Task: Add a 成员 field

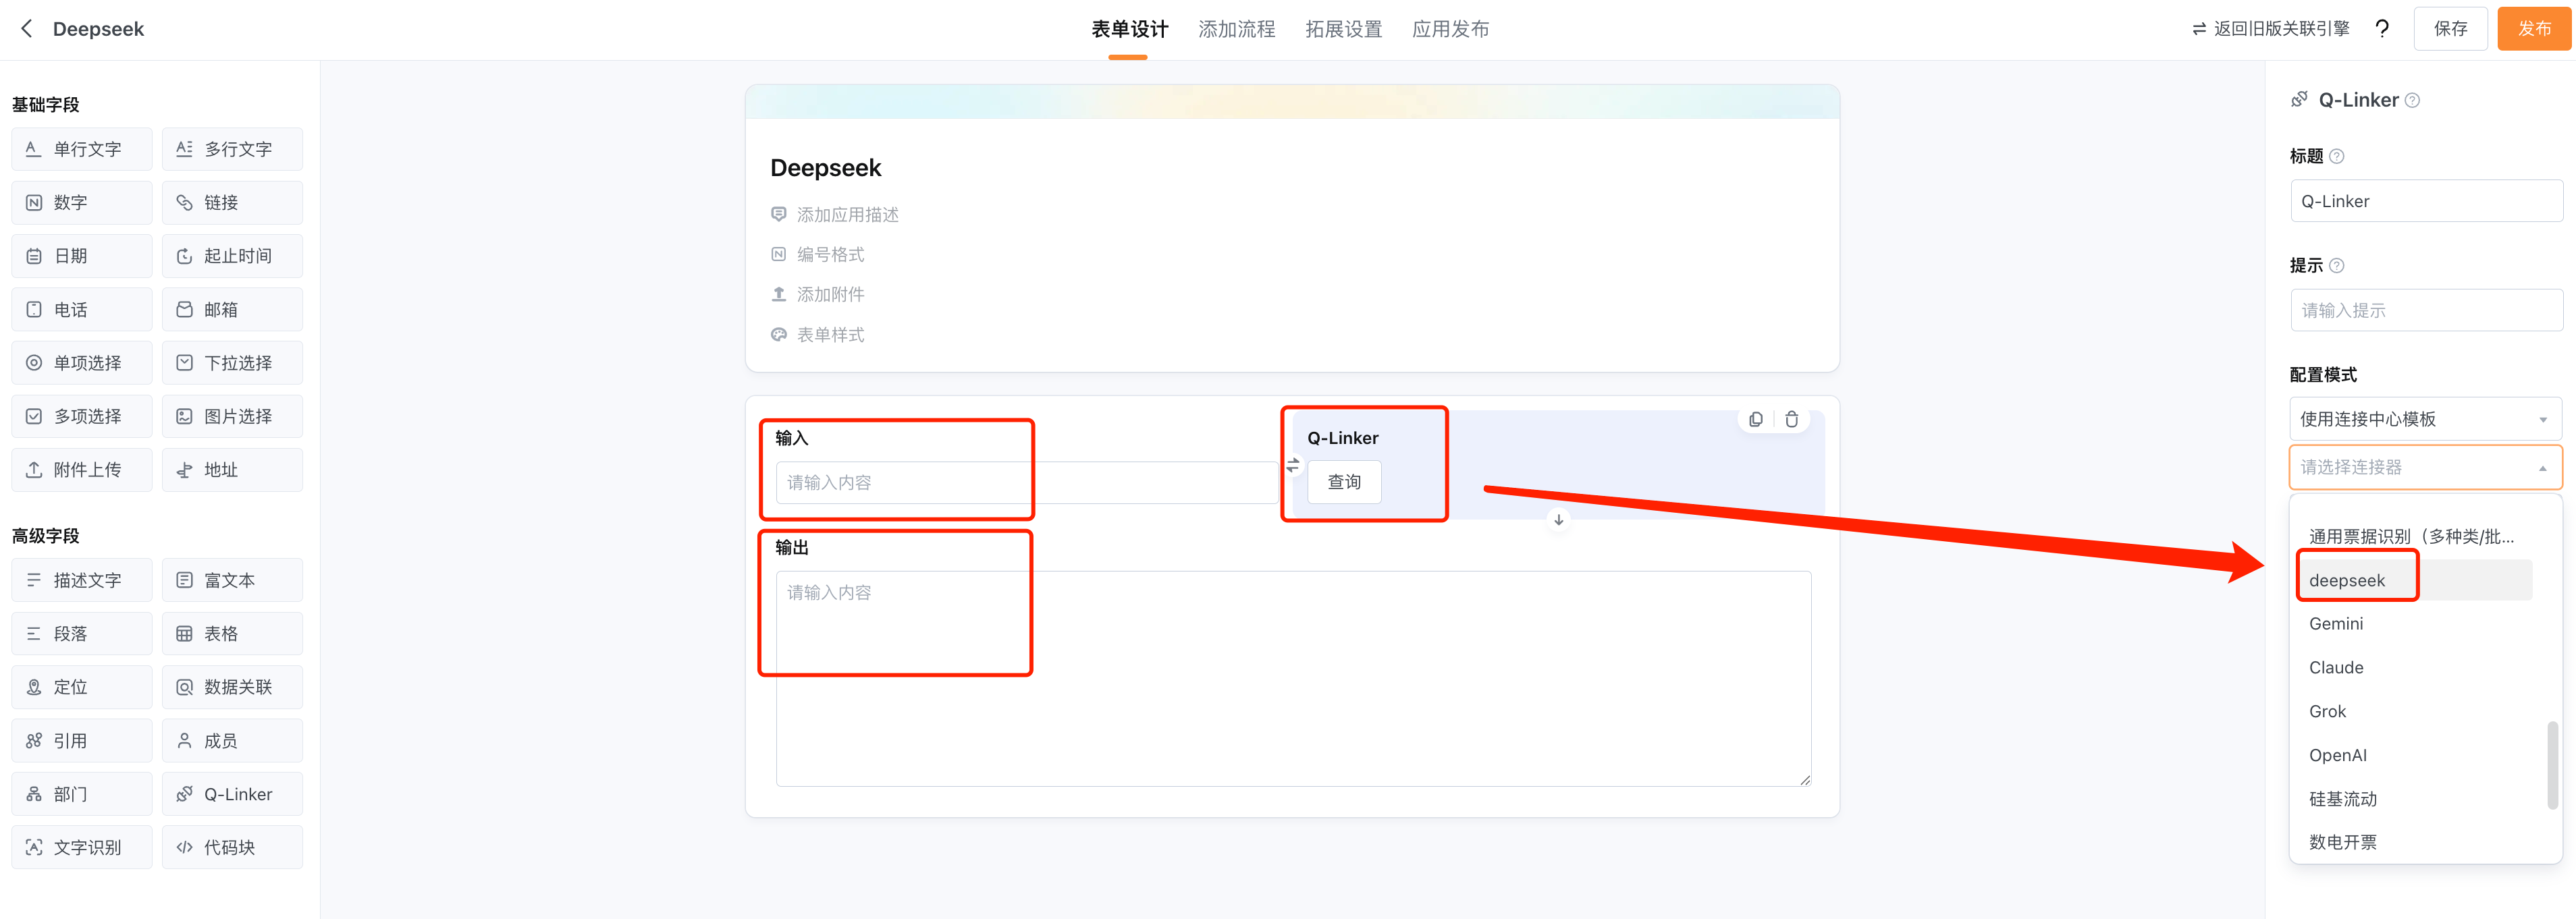Action: tap(232, 741)
